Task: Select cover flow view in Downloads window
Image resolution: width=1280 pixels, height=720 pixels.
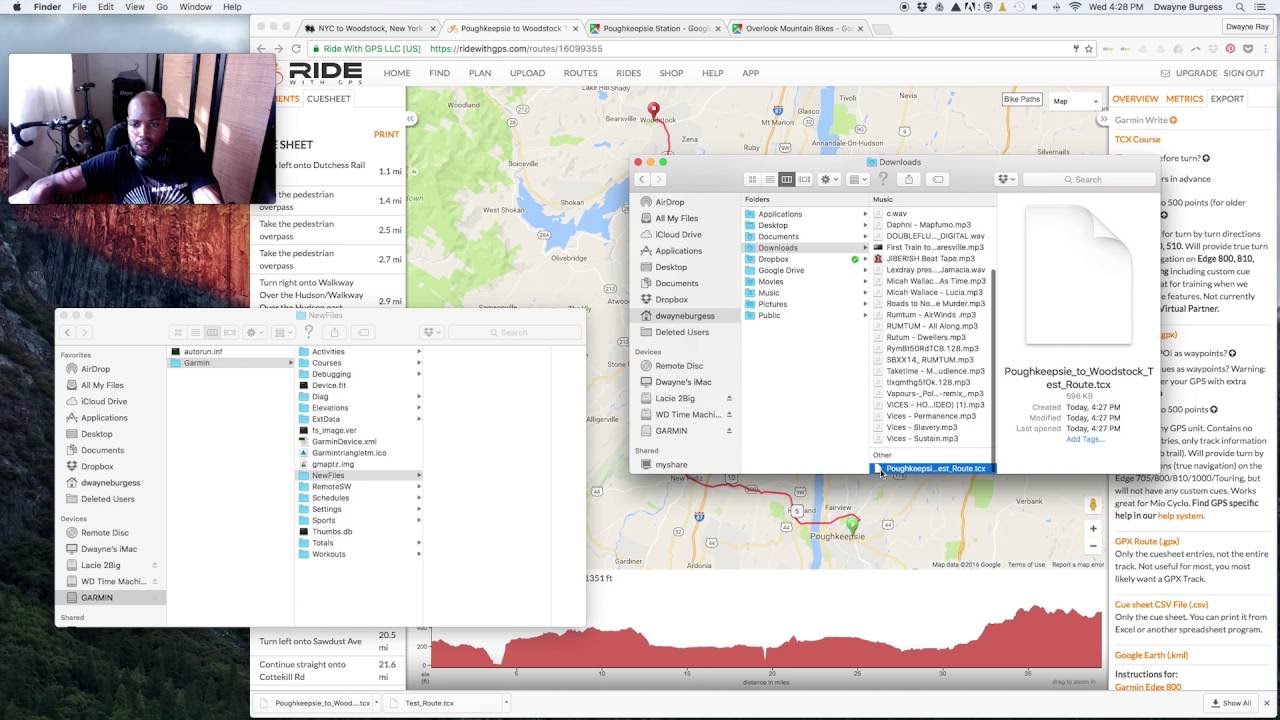Action: pyautogui.click(x=804, y=179)
